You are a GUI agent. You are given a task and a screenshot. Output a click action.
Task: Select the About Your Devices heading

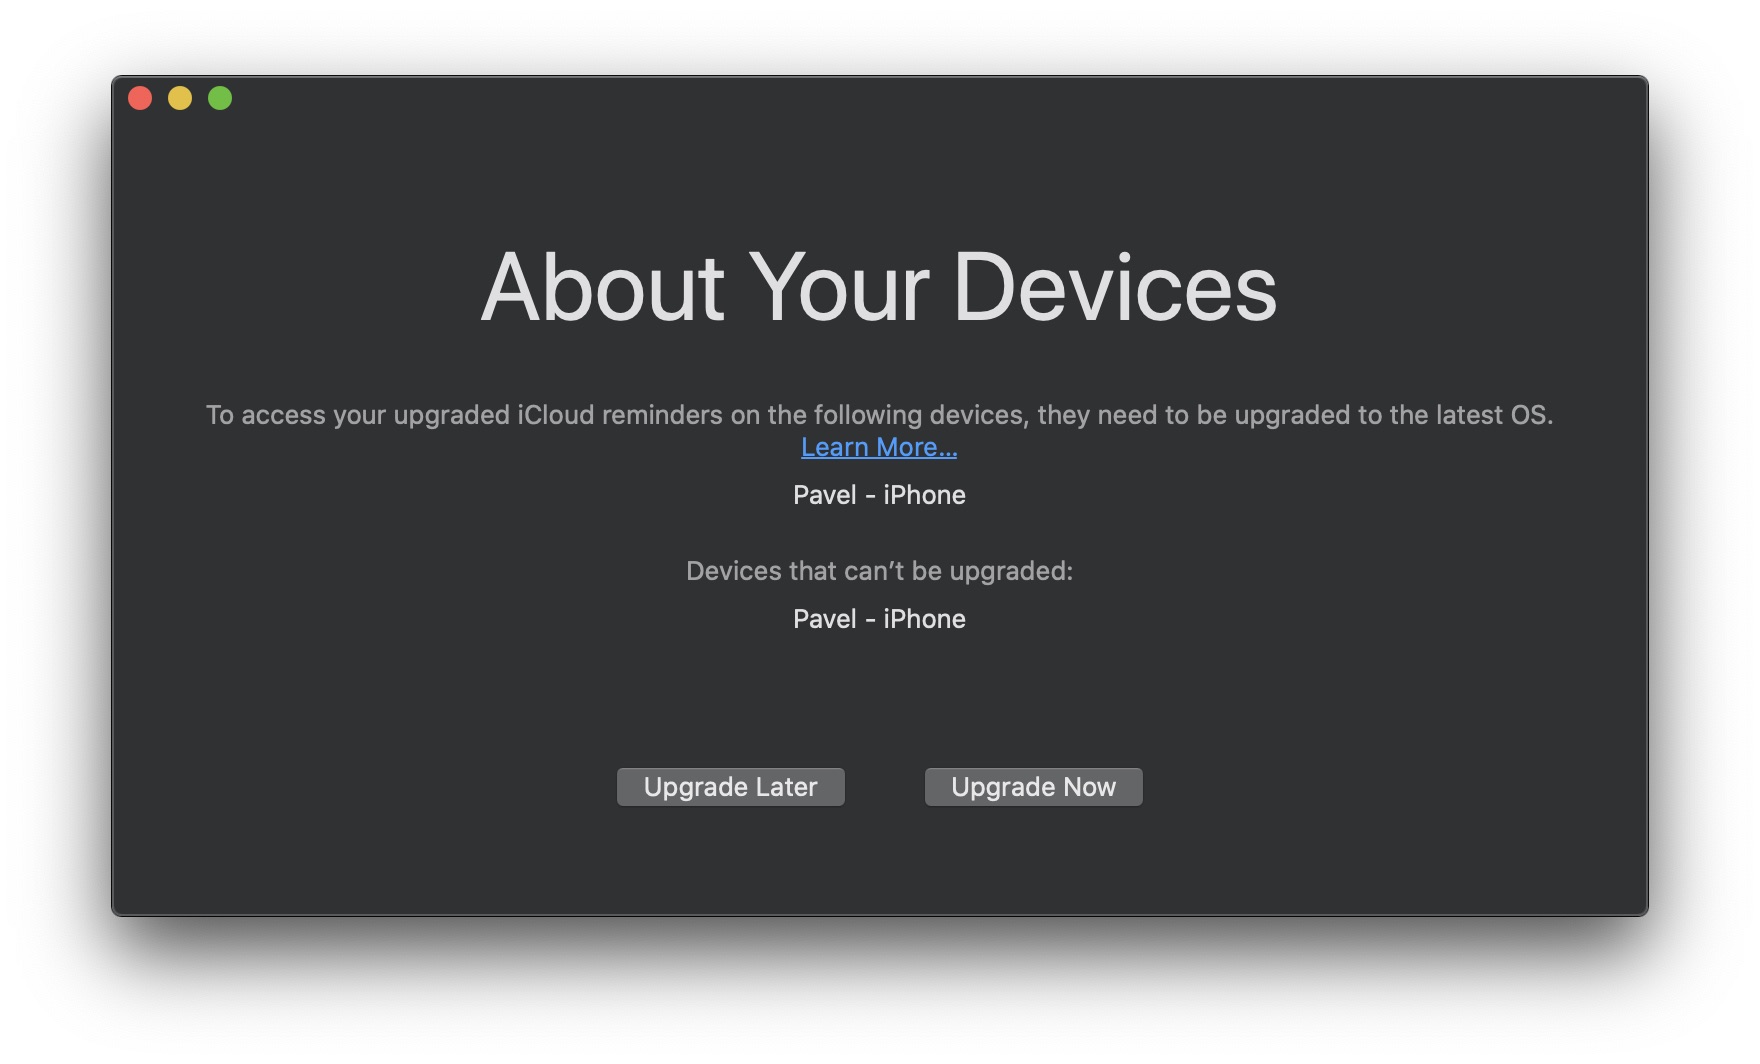[879, 287]
